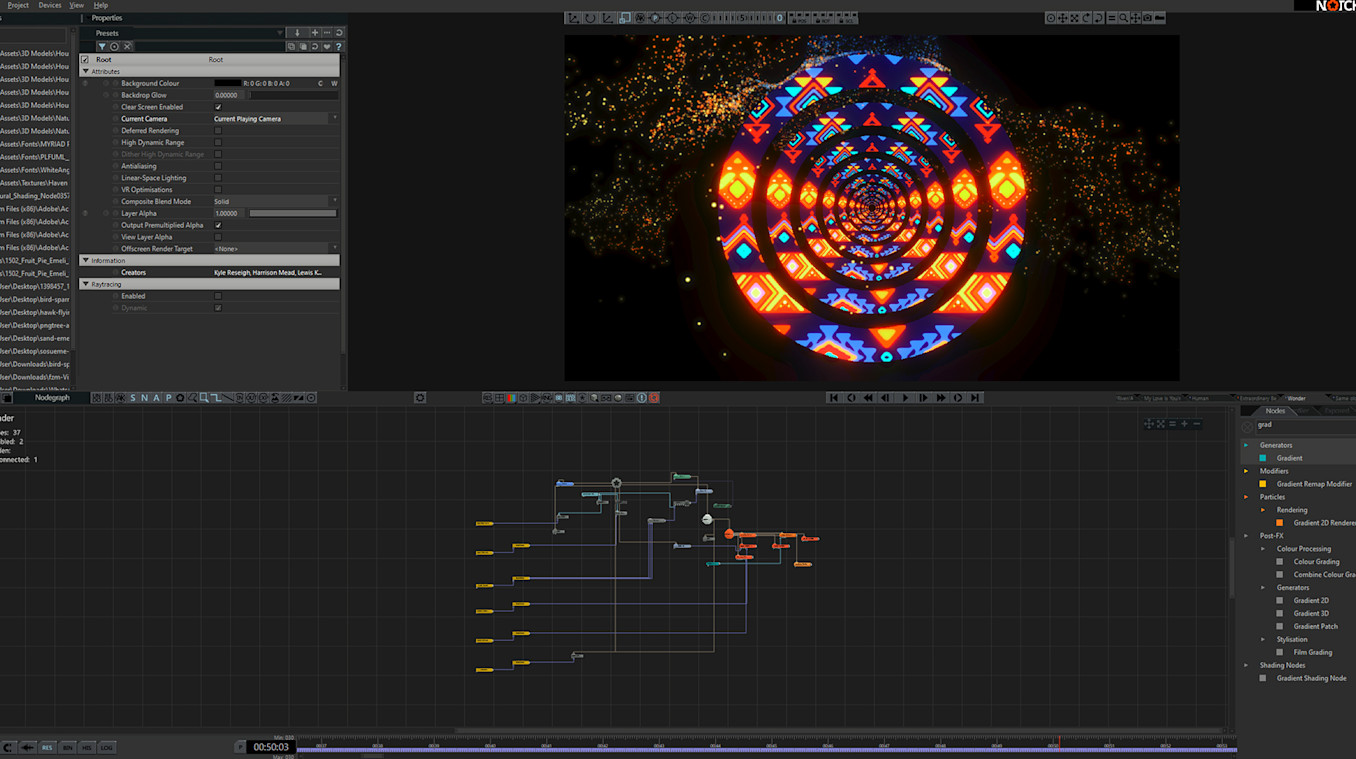Open the Help menu
Screen dimensions: 1356x759
coord(100,5)
